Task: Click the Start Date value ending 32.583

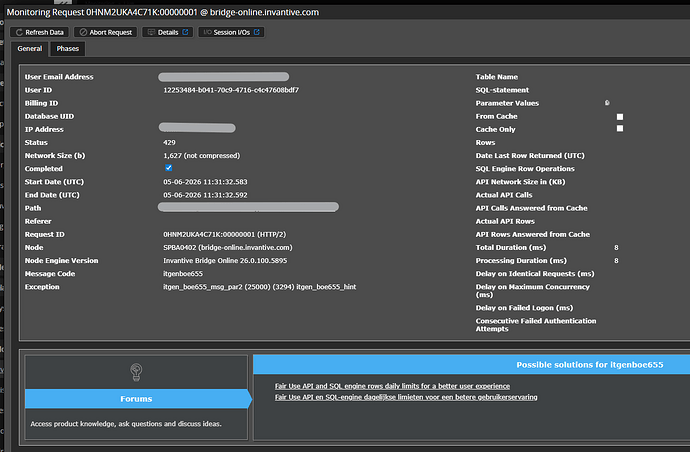Action: click(205, 182)
